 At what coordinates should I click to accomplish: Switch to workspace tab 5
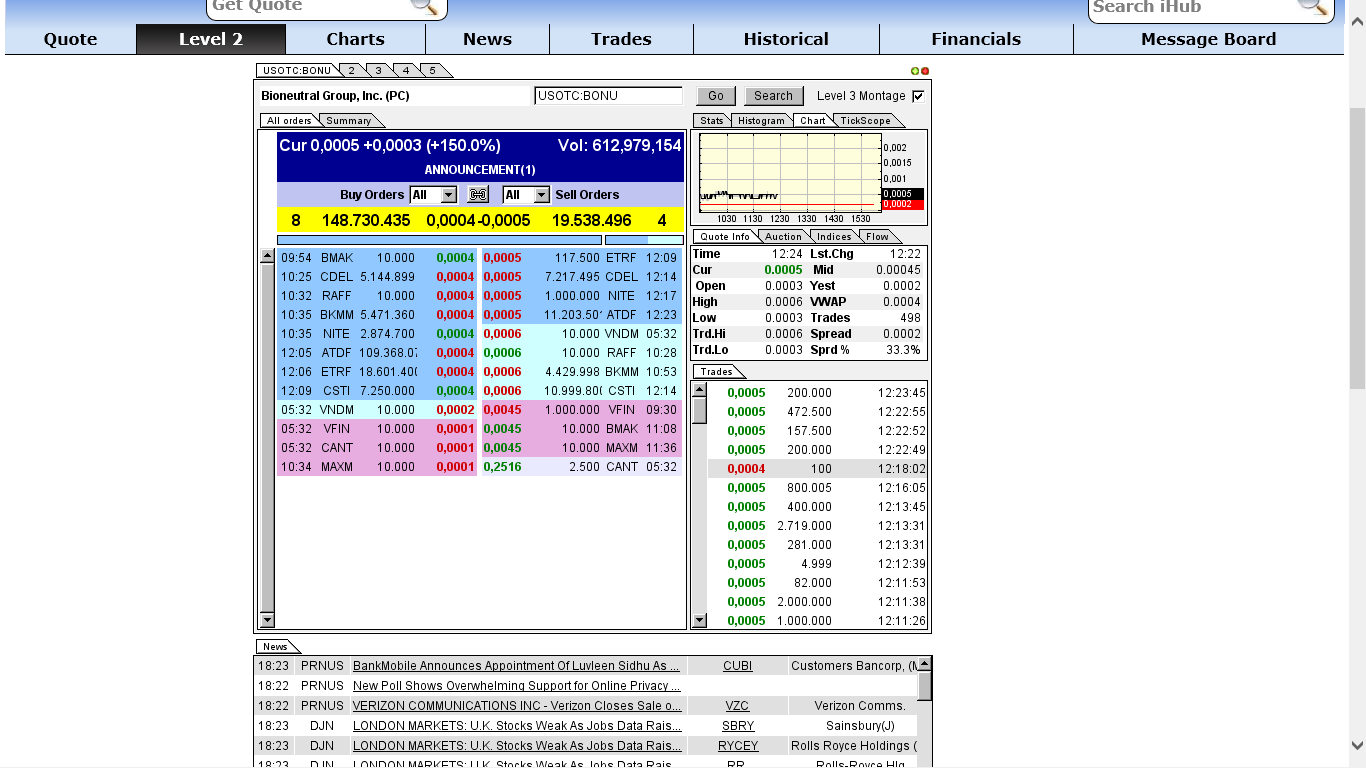click(x=433, y=71)
